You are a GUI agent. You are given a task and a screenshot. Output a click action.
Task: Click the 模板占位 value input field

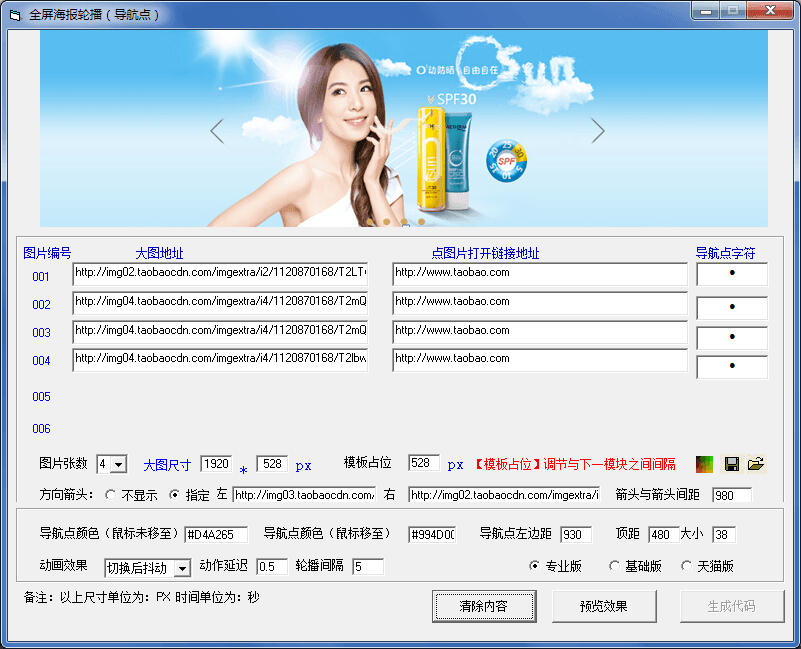pyautogui.click(x=424, y=464)
